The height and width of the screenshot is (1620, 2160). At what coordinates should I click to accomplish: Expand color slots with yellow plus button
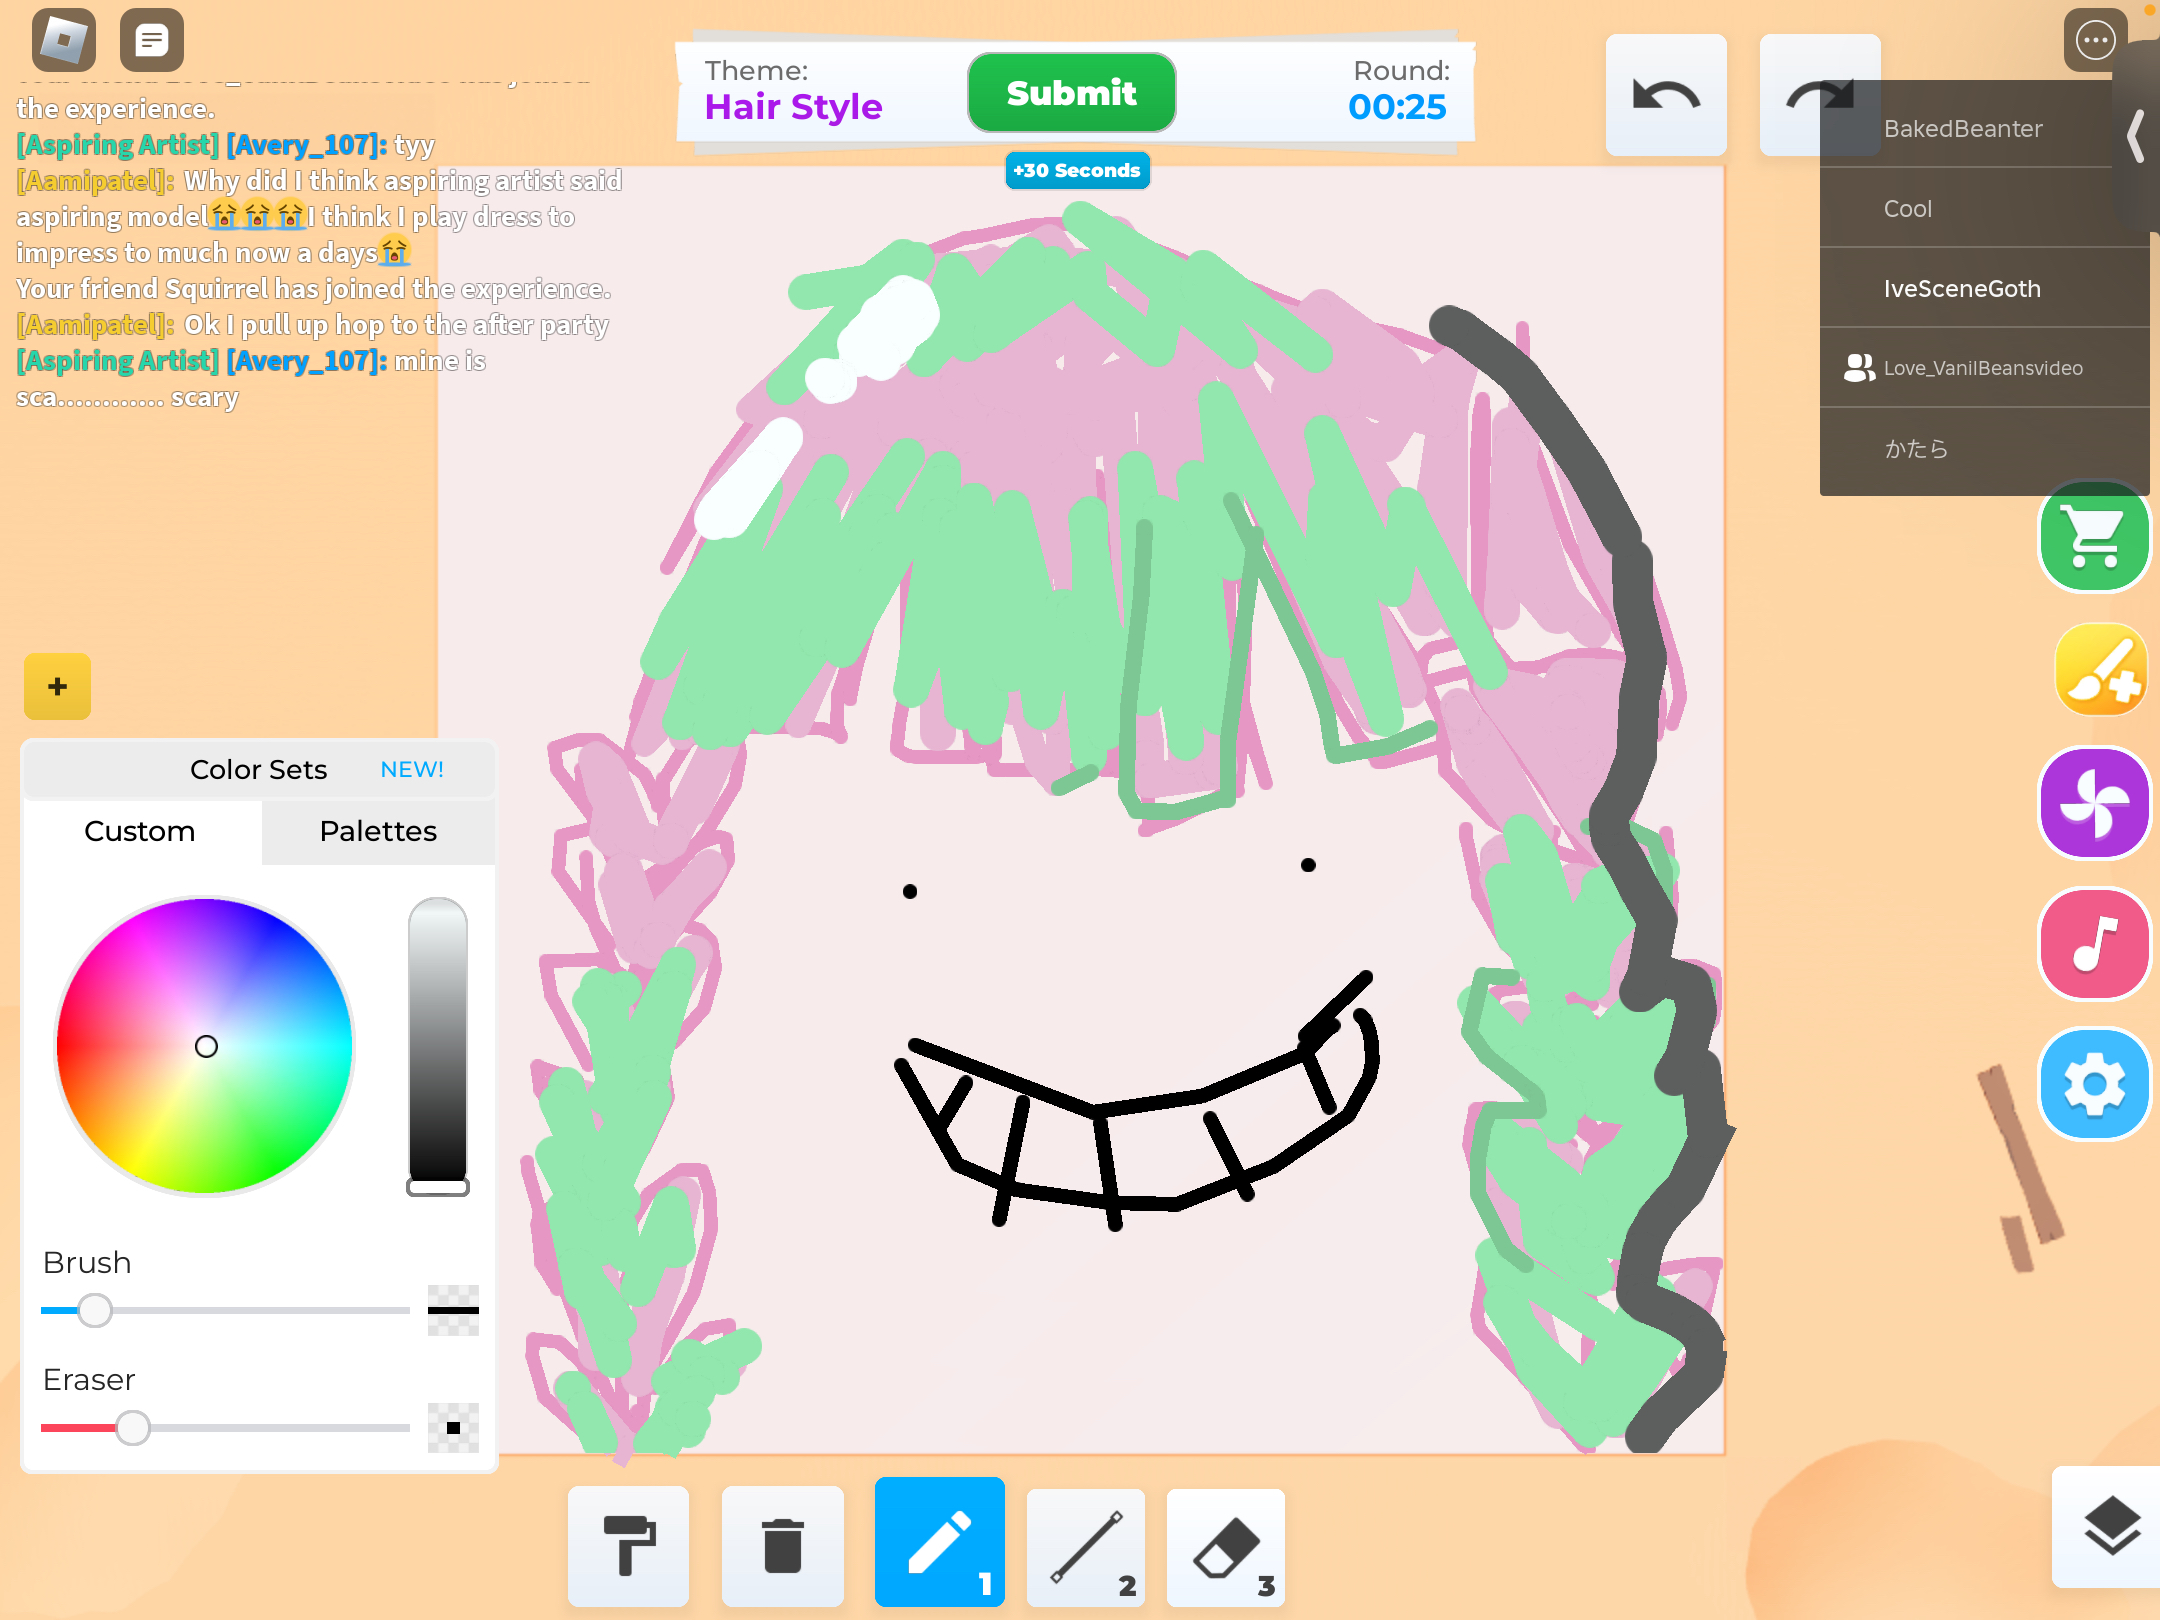coord(57,687)
